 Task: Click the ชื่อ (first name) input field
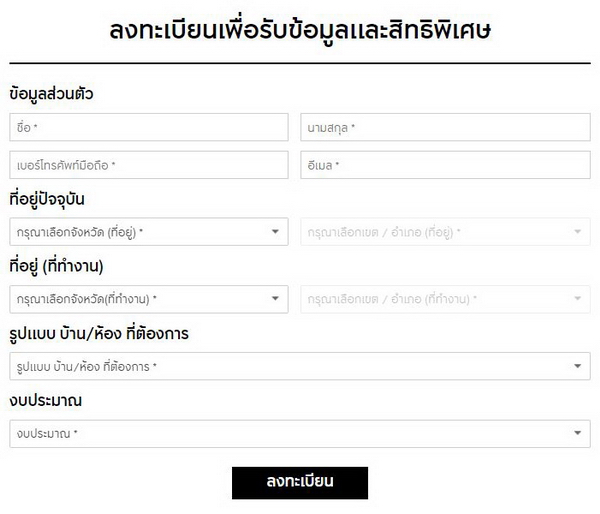coord(148,128)
